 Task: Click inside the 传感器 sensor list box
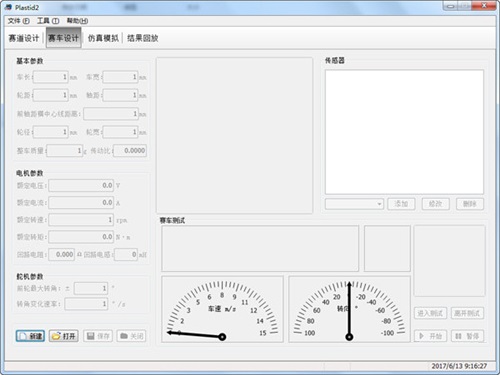tap(404, 132)
